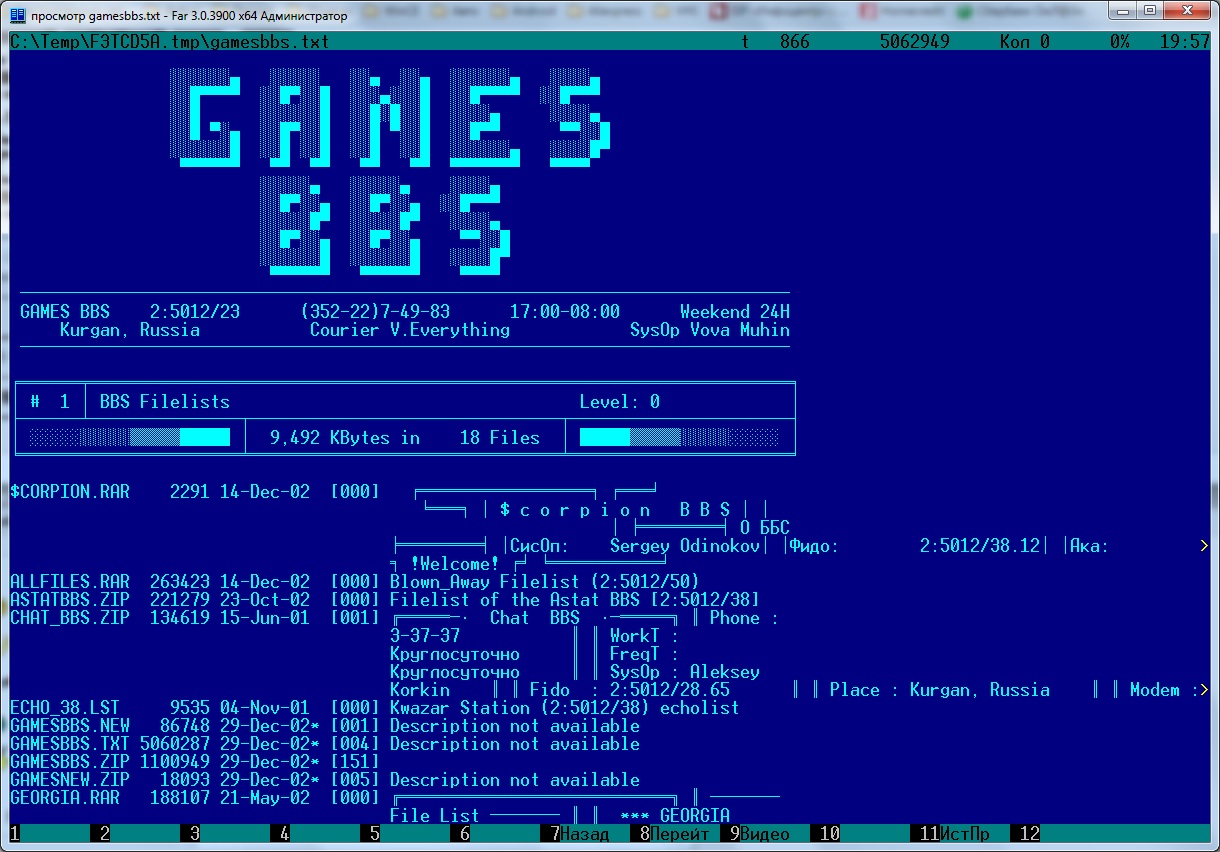The height and width of the screenshot is (852, 1220).
Task: Click CHAT_BBS.ZIP file entry
Action: tap(70, 618)
